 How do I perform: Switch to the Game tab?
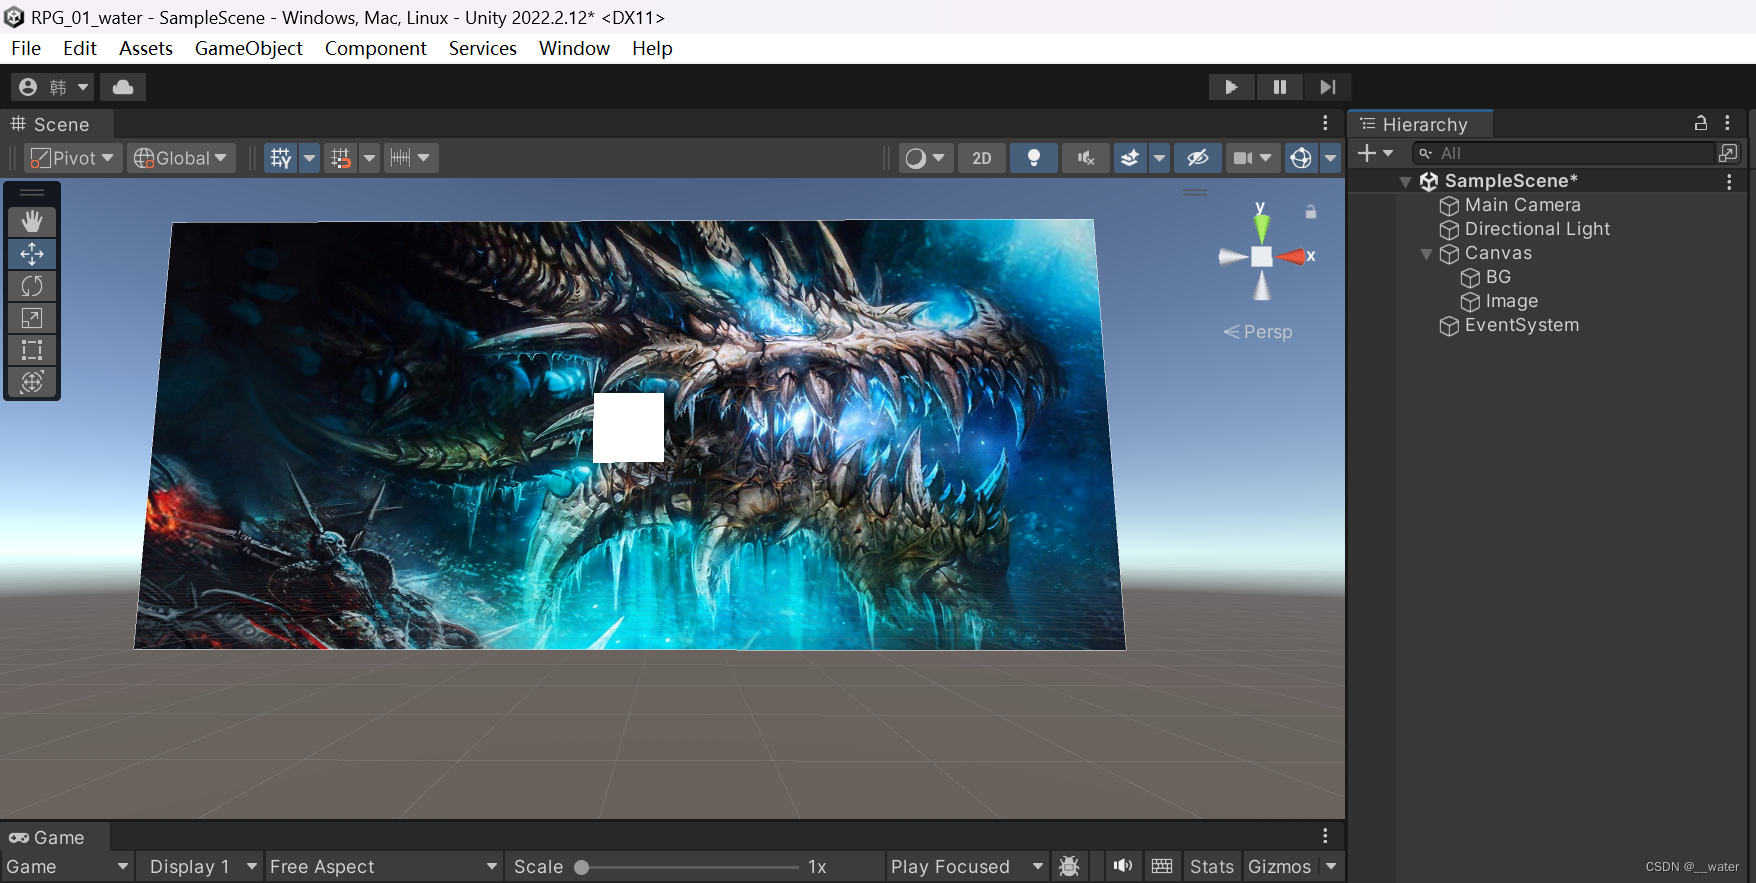point(54,837)
